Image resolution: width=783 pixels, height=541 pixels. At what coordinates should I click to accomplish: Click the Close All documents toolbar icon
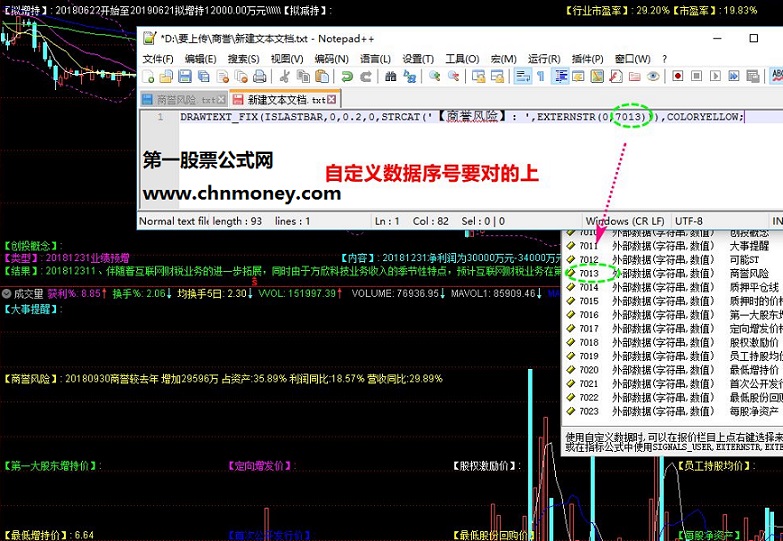[x=241, y=76]
